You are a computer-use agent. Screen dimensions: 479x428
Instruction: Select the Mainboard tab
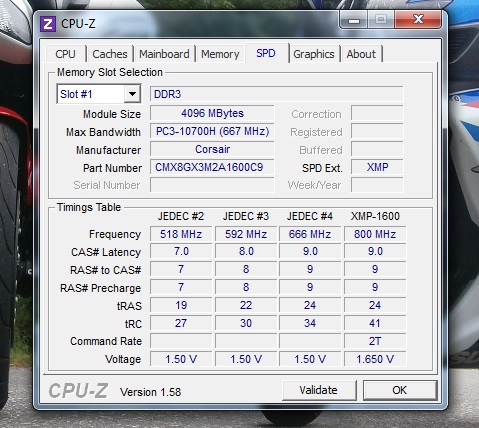pos(164,54)
